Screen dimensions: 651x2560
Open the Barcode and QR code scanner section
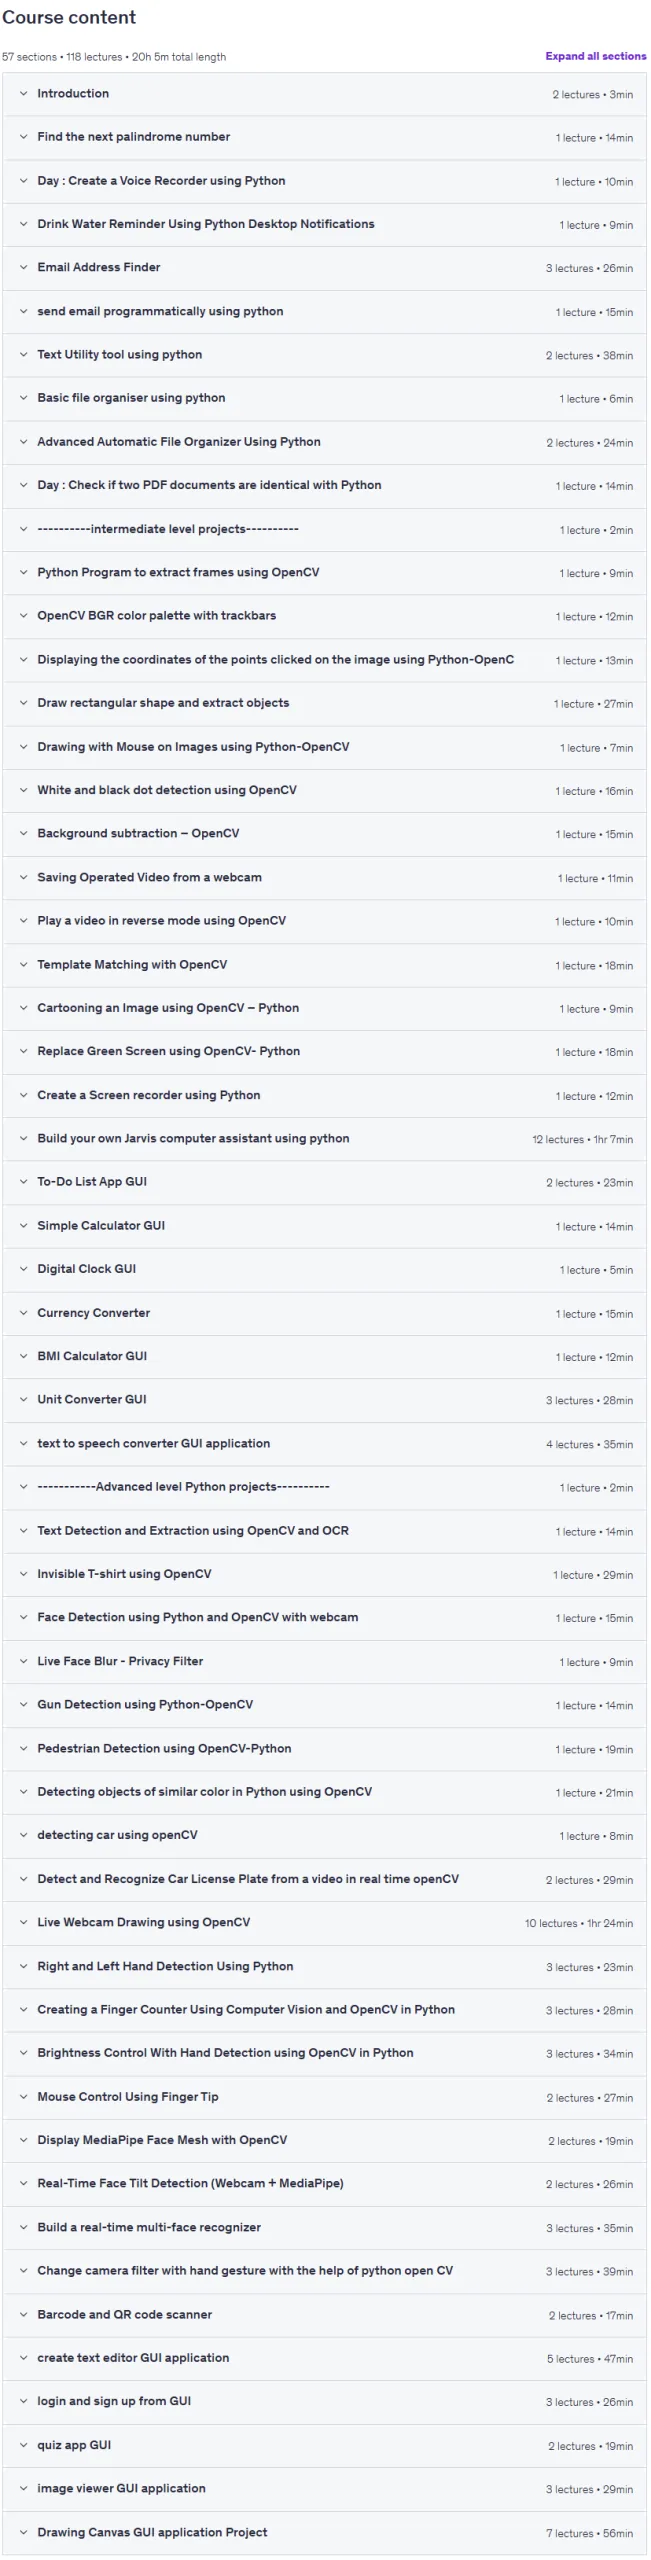tap(324, 2315)
